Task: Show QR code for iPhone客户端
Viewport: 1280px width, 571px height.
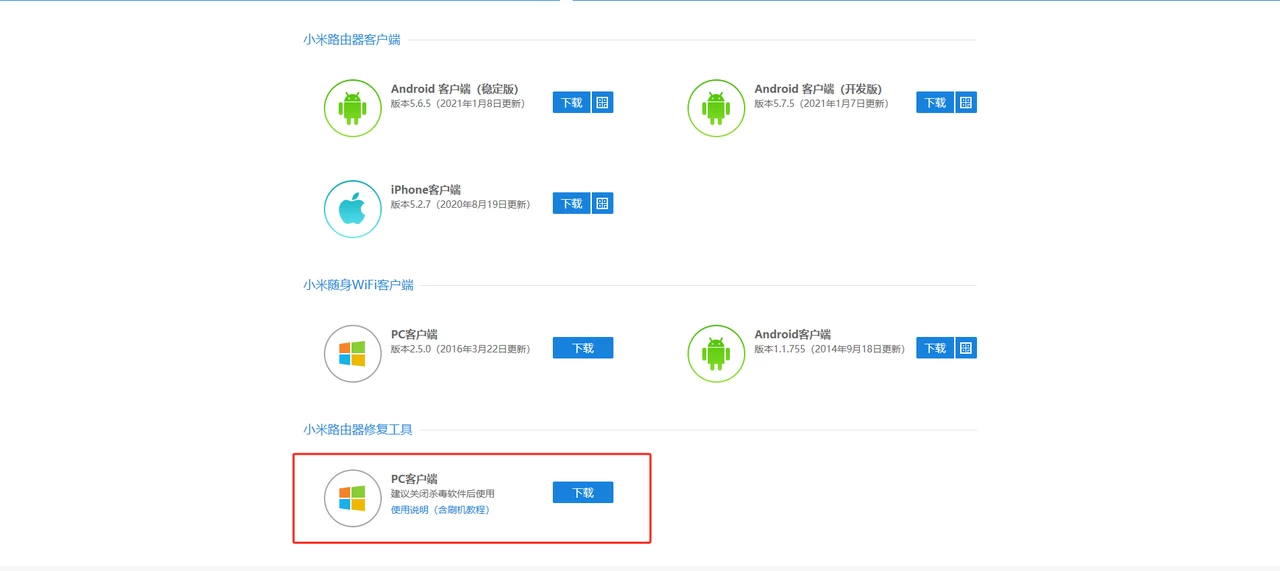Action: coord(602,203)
